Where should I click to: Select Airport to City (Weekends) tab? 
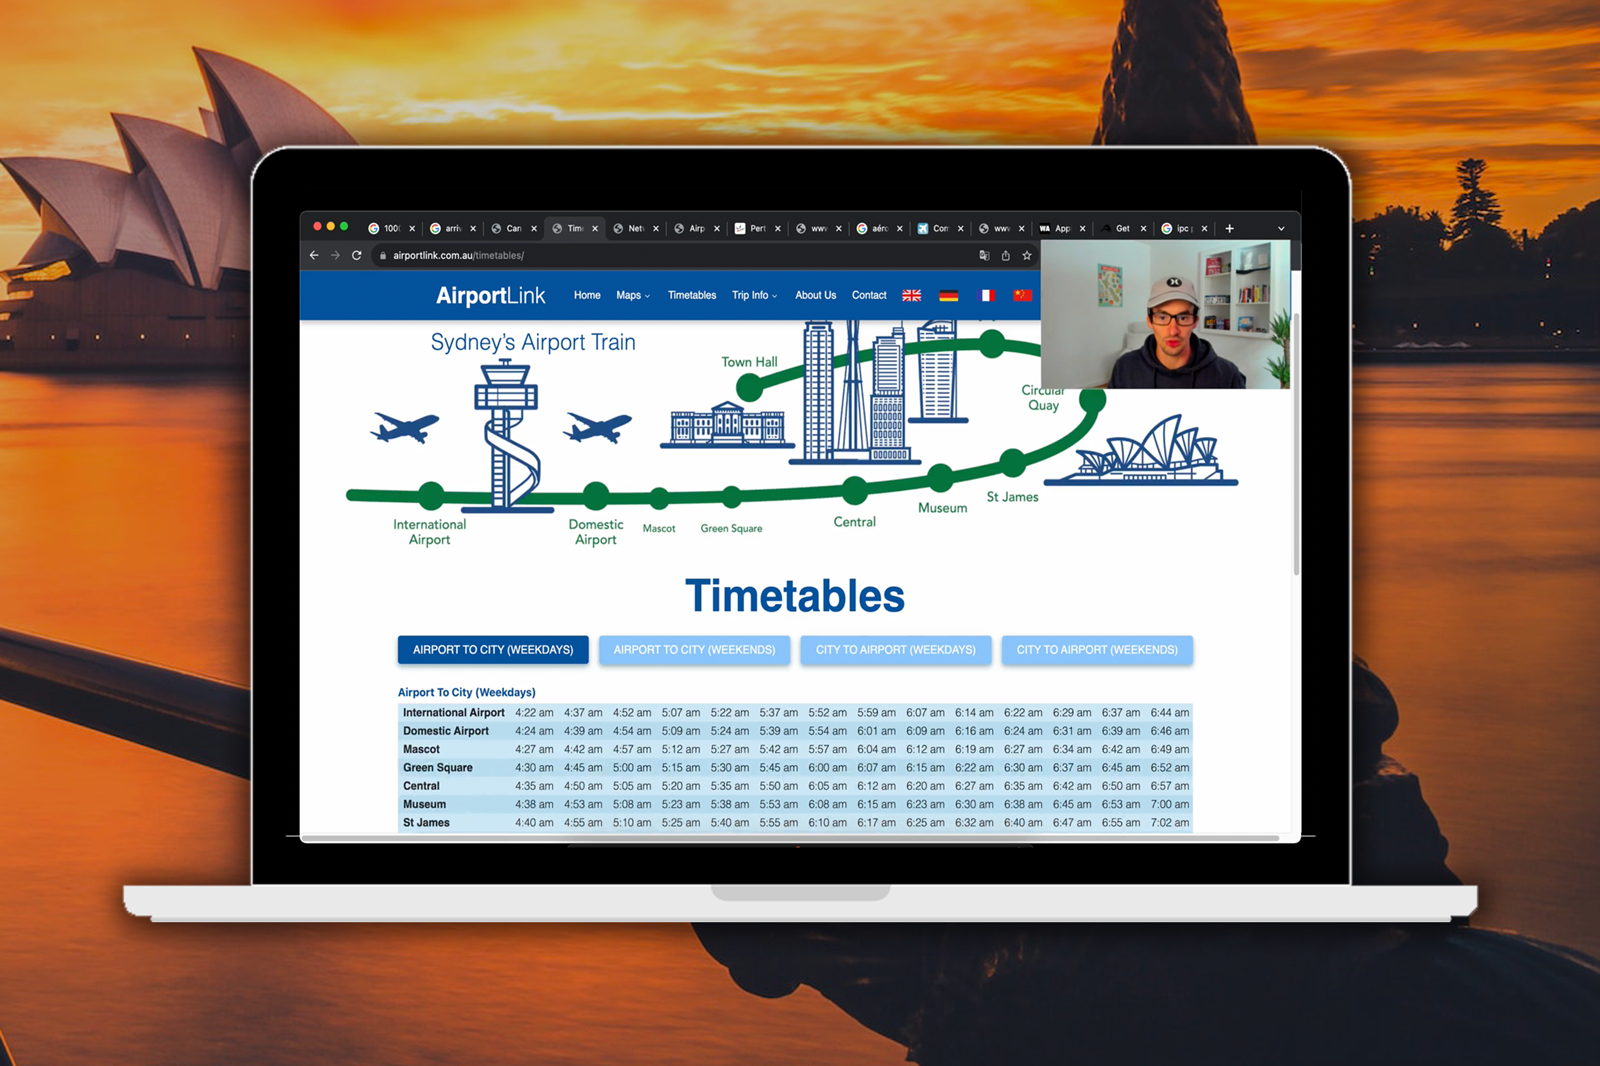pyautogui.click(x=694, y=650)
